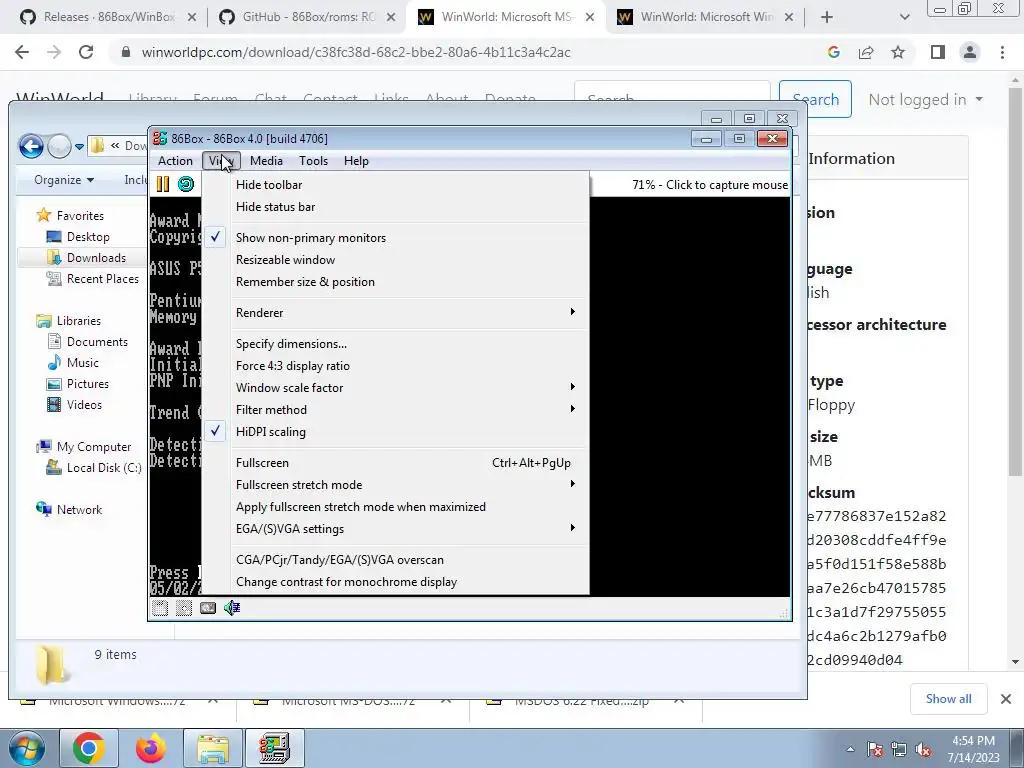
Task: Expand Window scale factor submenu
Action: (x=396, y=388)
